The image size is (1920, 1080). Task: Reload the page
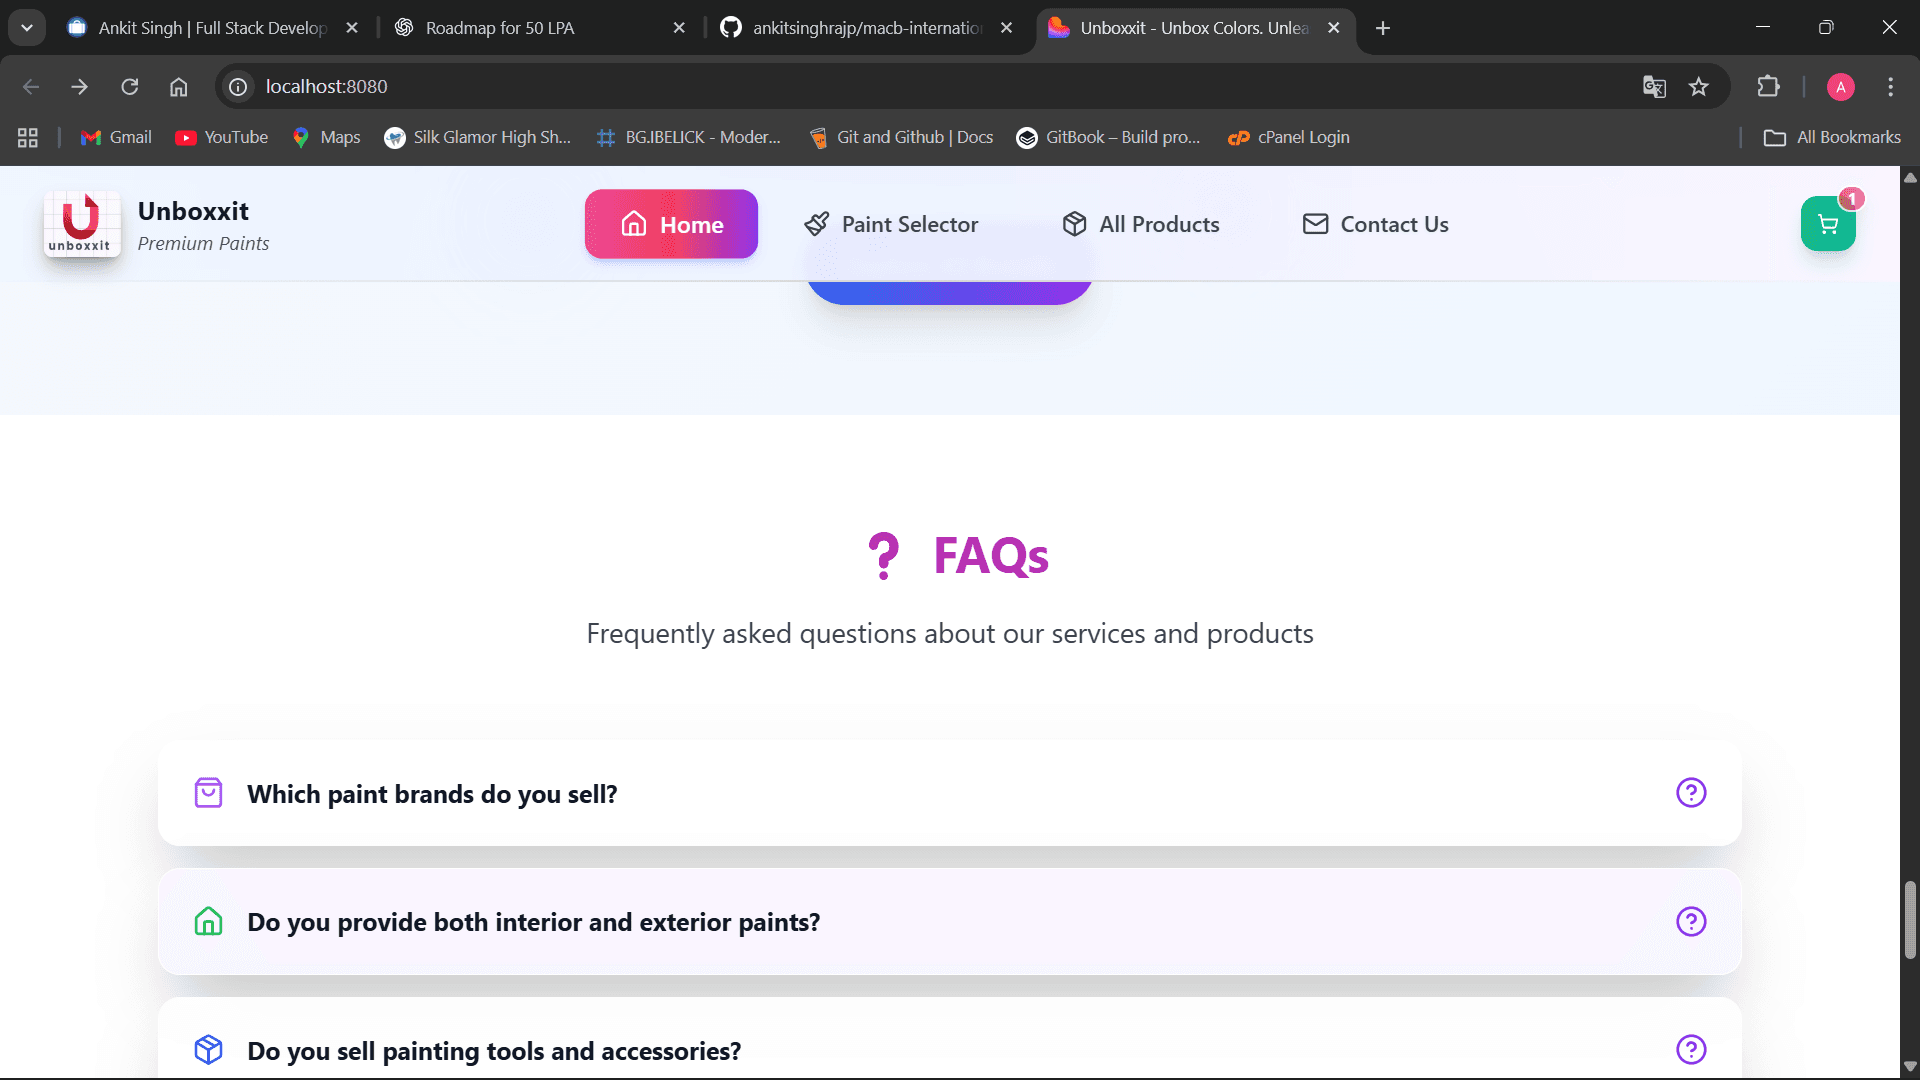pyautogui.click(x=130, y=87)
